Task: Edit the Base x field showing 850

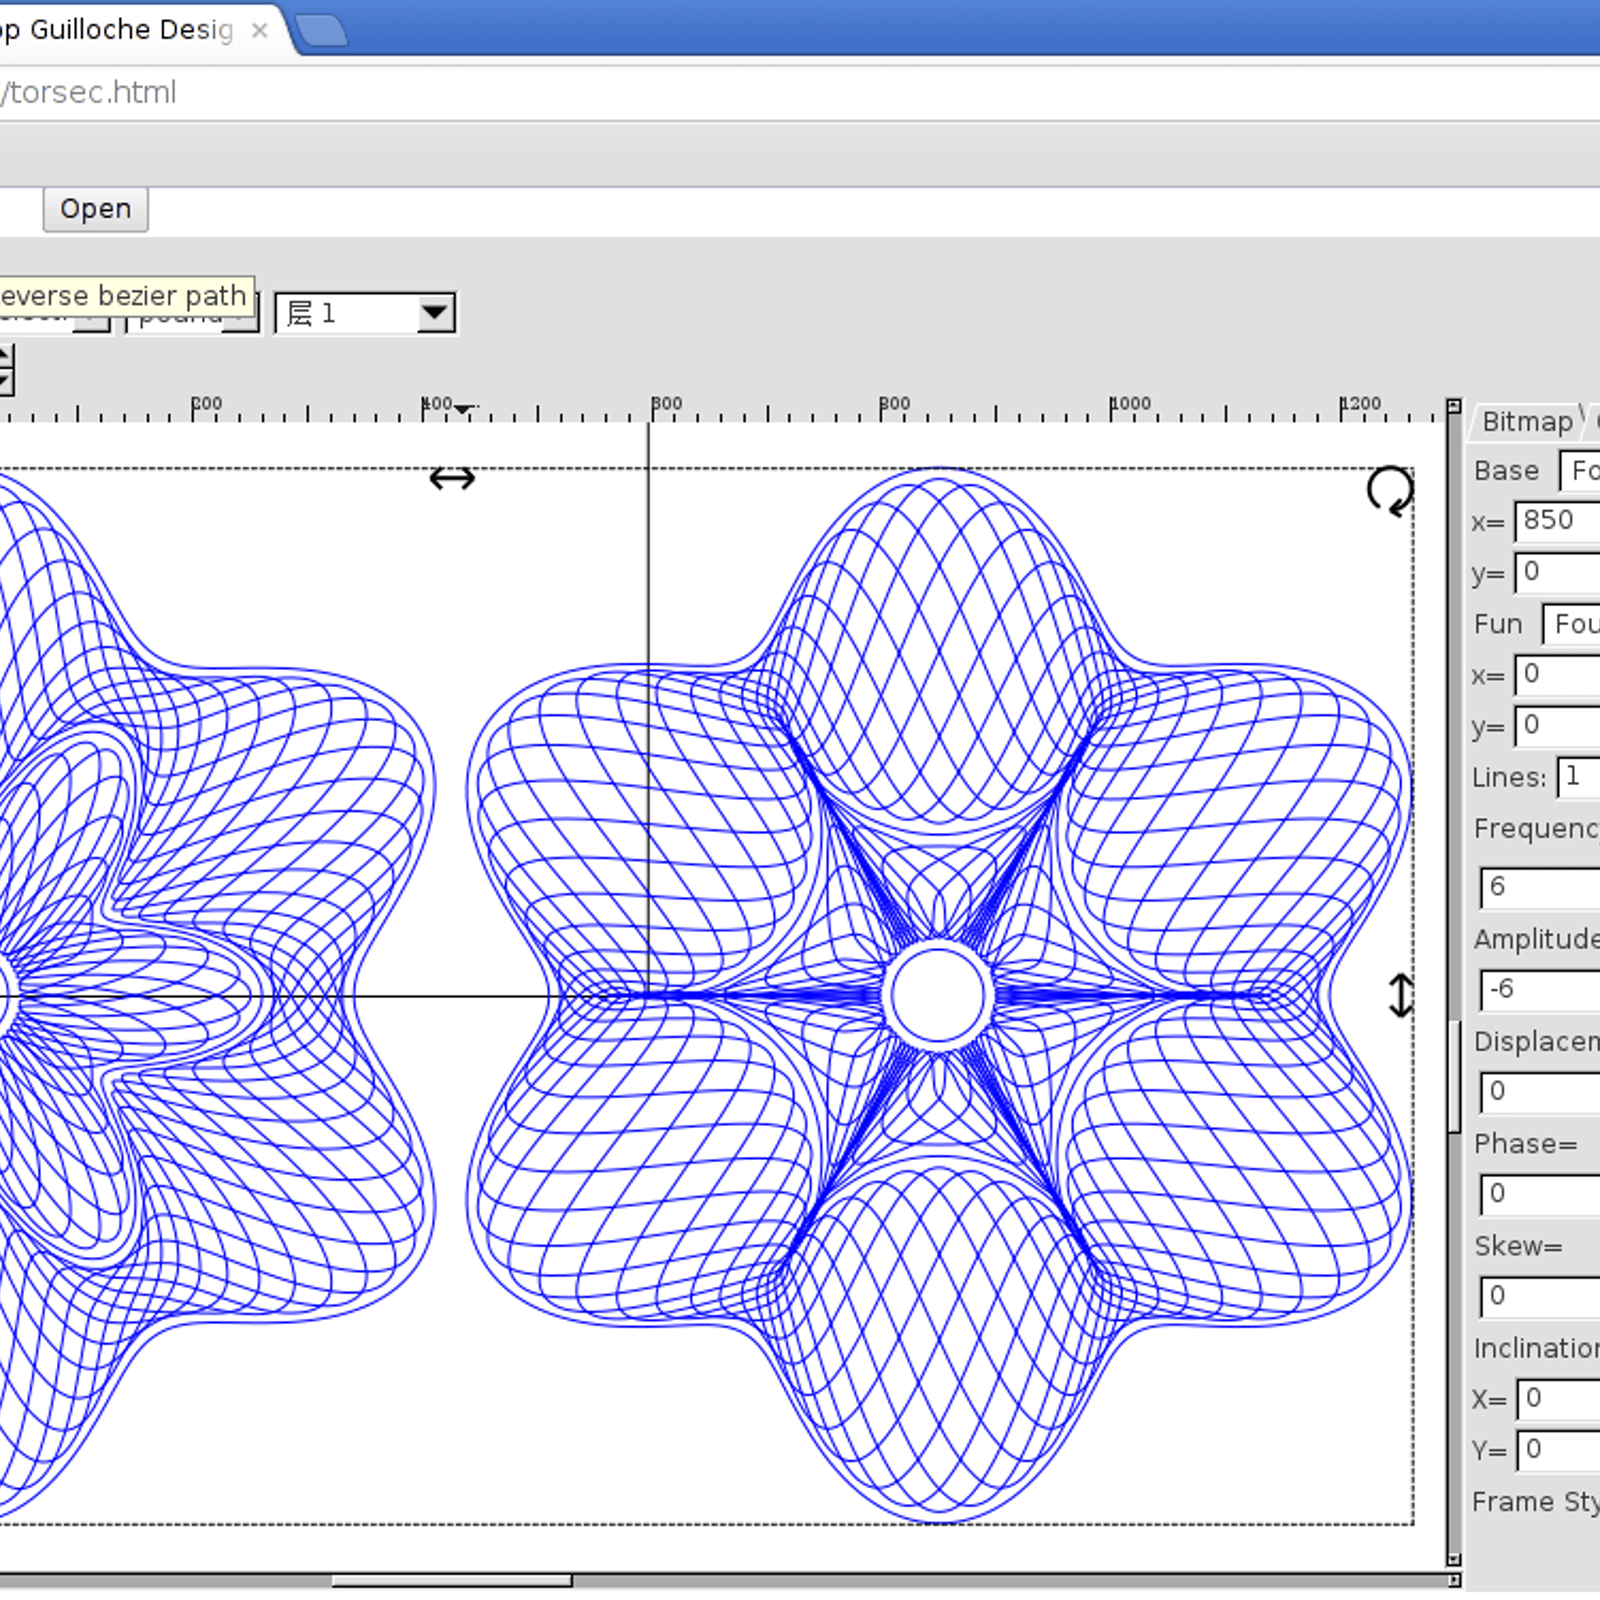Action: [1557, 521]
